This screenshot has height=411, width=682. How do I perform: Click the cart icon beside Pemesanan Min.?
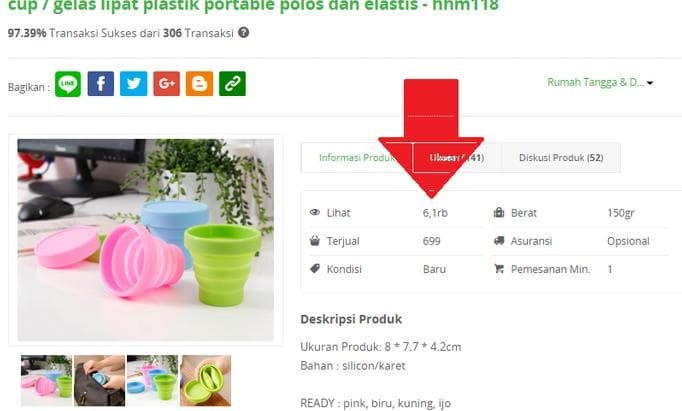tap(499, 269)
